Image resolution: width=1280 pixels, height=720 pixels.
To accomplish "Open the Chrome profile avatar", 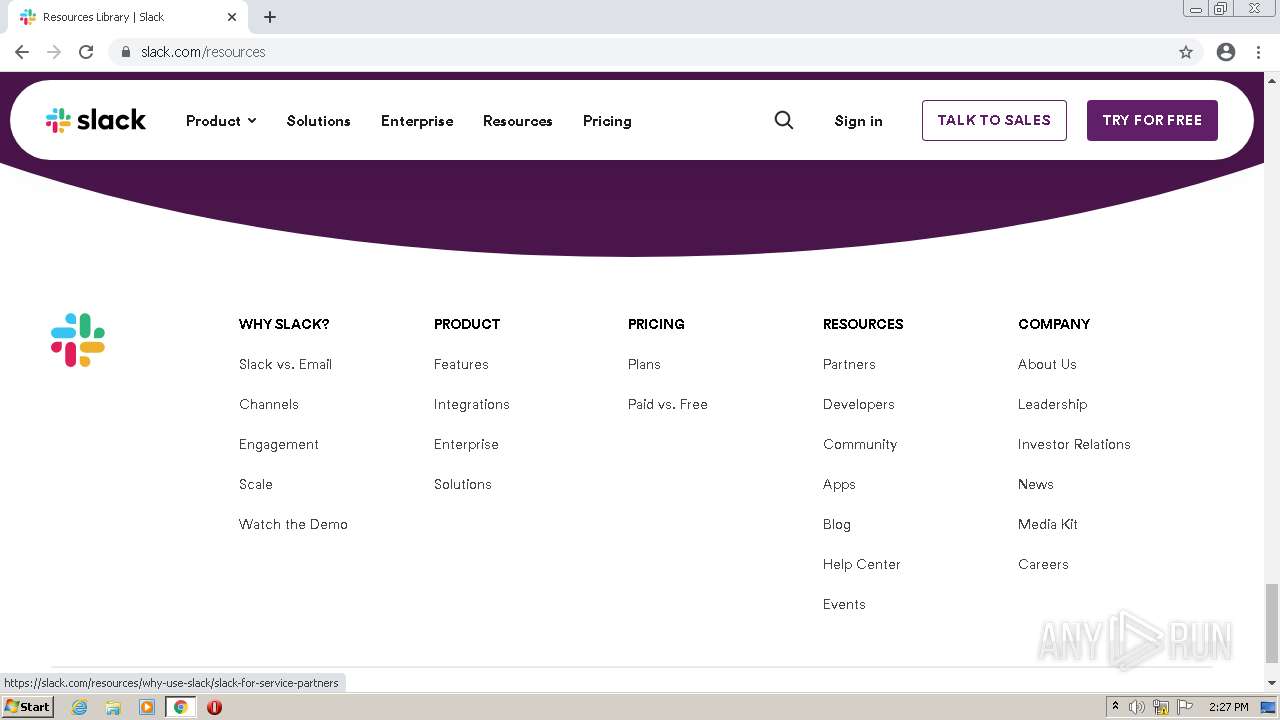I will tap(1226, 52).
